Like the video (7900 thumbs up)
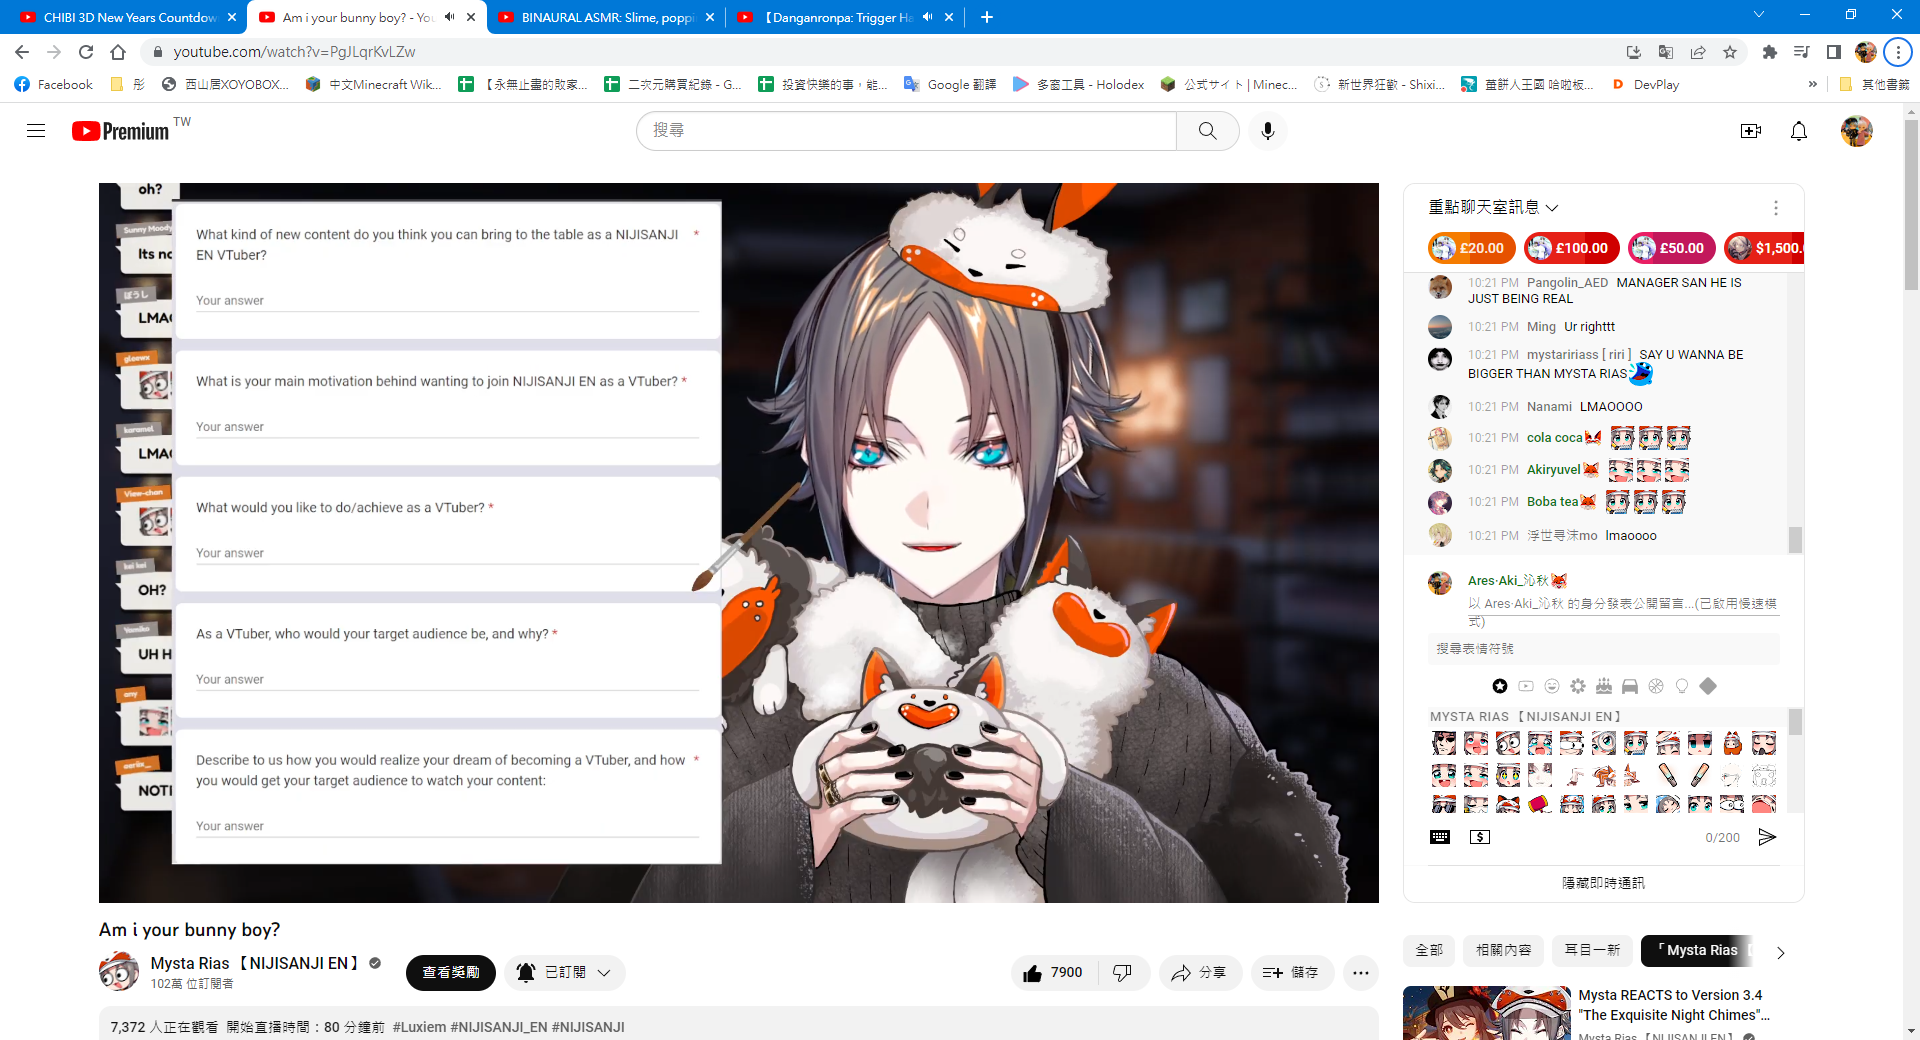Image resolution: width=1920 pixels, height=1040 pixels. (1054, 972)
